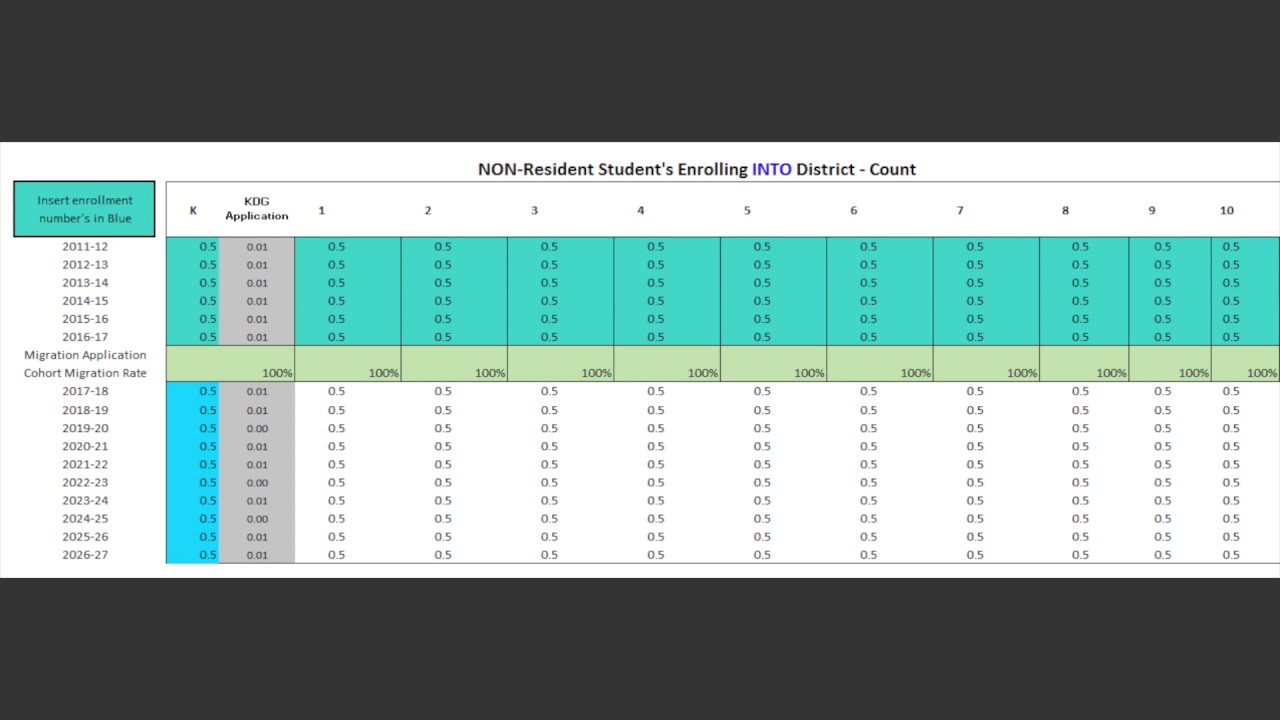This screenshot has height=720, width=1280.
Task: Select the 2020-21 row label
Action: click(x=85, y=446)
